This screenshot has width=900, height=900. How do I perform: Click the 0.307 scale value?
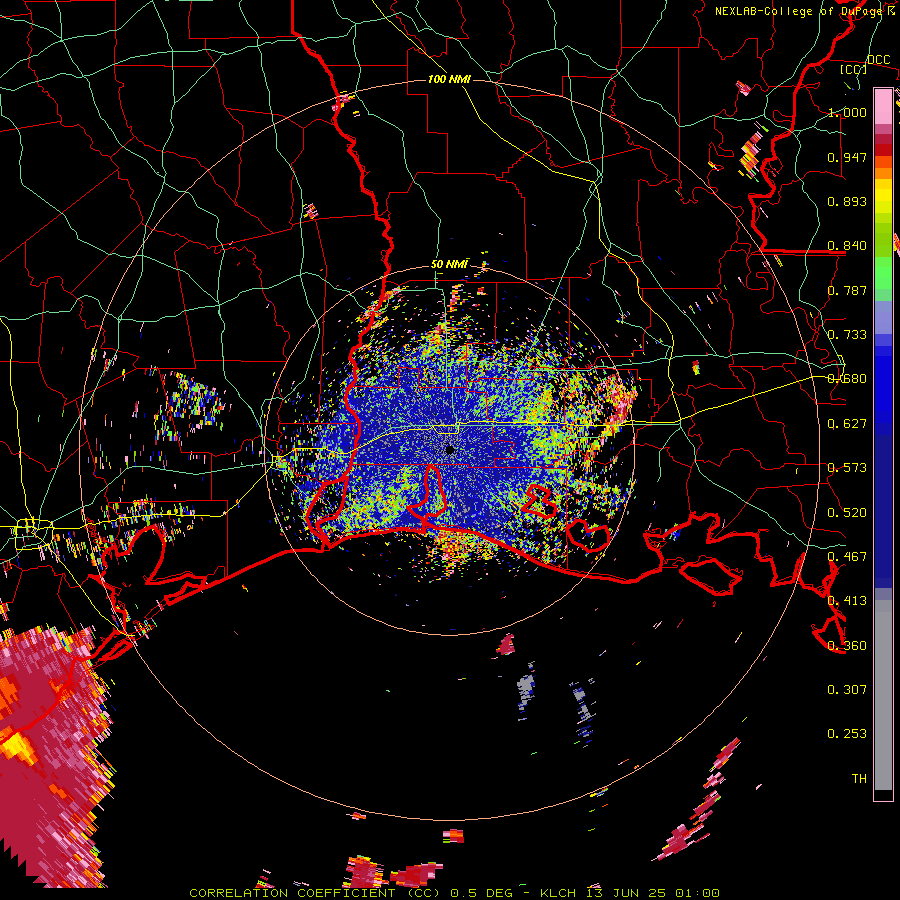click(847, 690)
